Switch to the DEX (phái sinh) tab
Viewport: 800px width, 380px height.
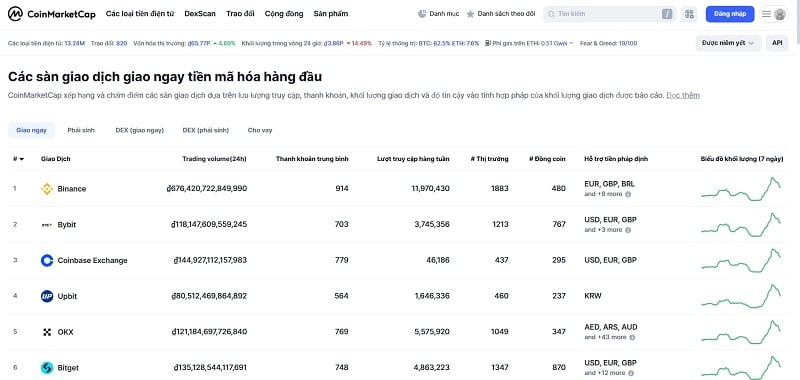click(x=206, y=130)
